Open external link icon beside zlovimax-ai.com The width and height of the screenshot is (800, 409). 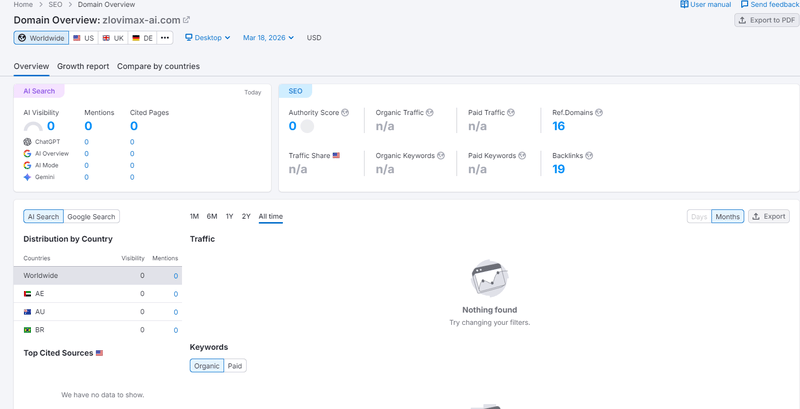click(x=186, y=20)
